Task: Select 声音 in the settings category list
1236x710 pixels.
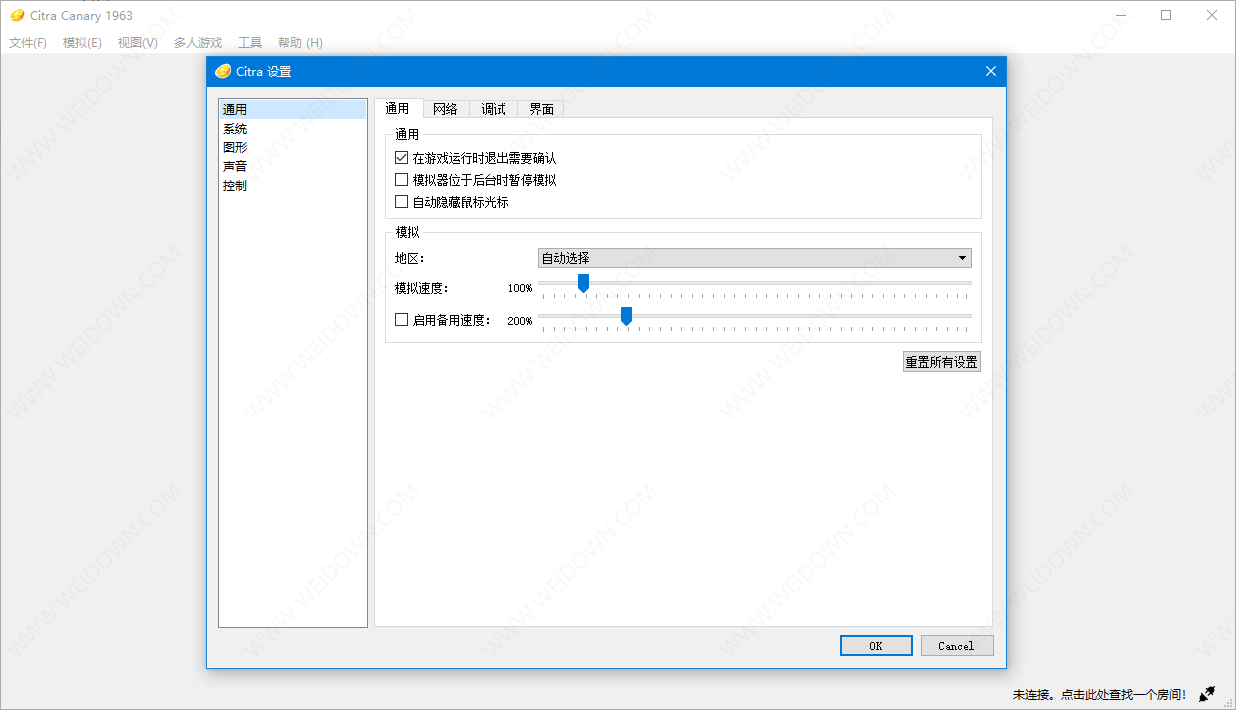Action: point(293,166)
